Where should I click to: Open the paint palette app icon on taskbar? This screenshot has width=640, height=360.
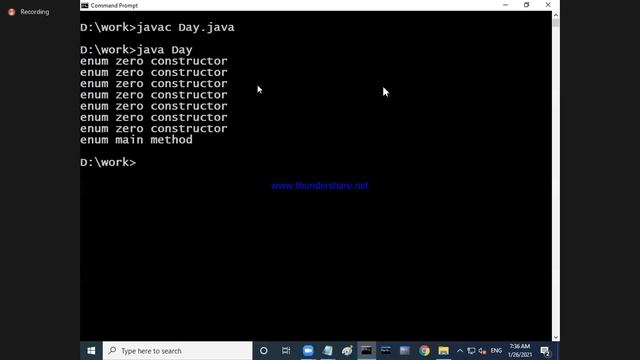347,351
